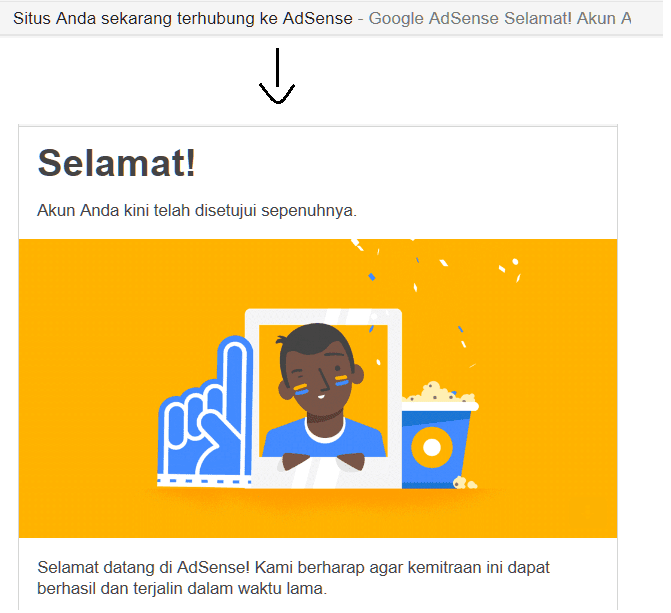The height and width of the screenshot is (613, 671).
Task: Click the popcorn on top of the bucket
Action: click(x=440, y=394)
